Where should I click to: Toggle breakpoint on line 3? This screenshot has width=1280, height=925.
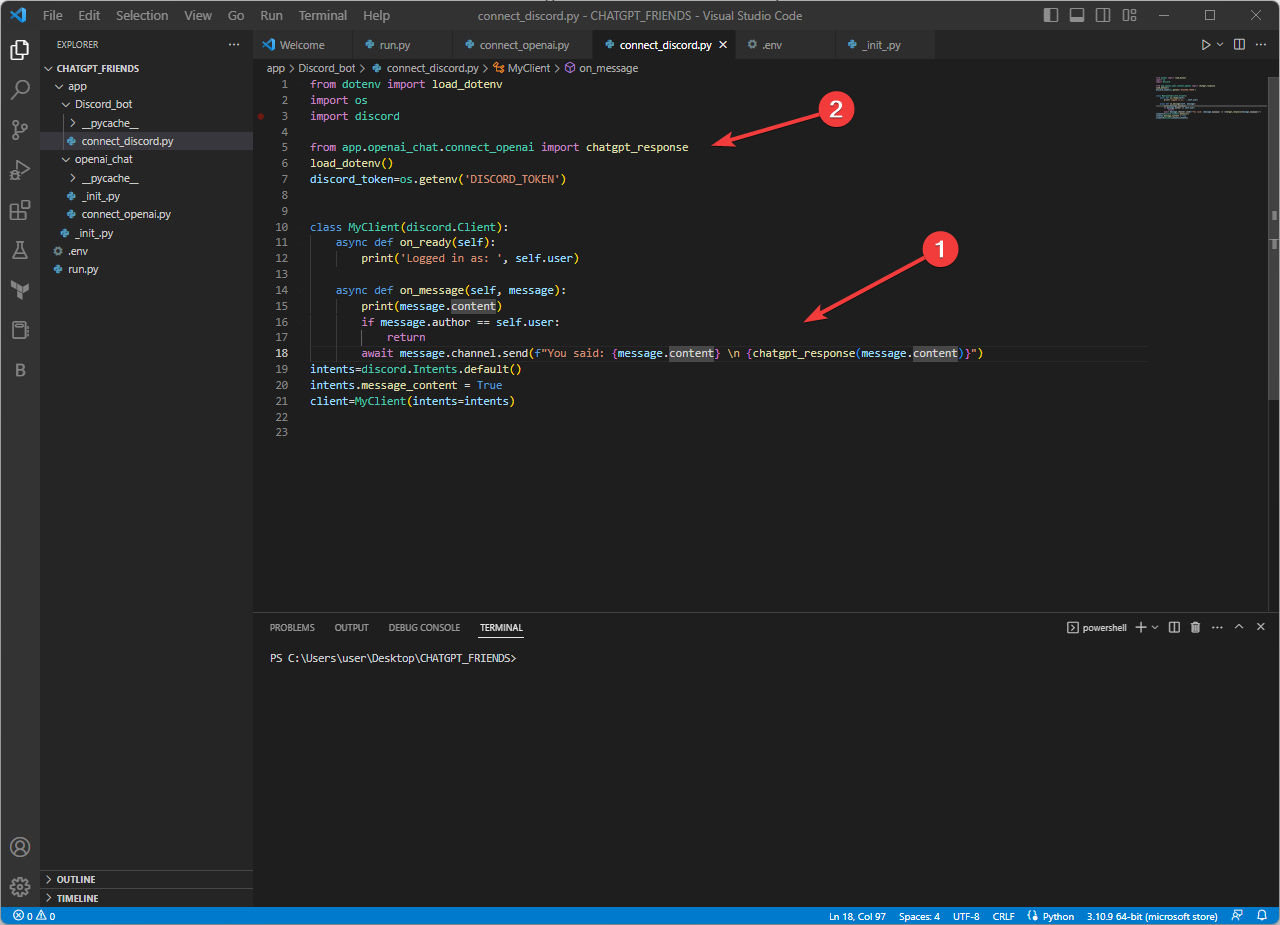pos(261,116)
